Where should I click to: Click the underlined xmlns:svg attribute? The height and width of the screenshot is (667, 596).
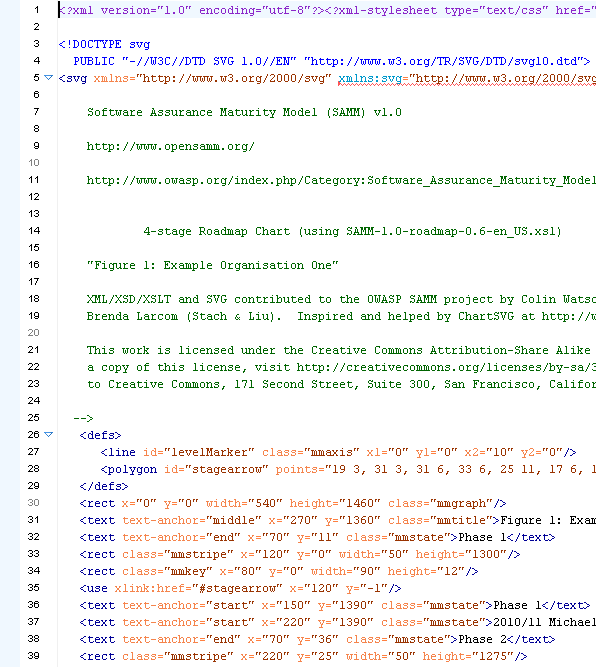click(x=467, y=79)
